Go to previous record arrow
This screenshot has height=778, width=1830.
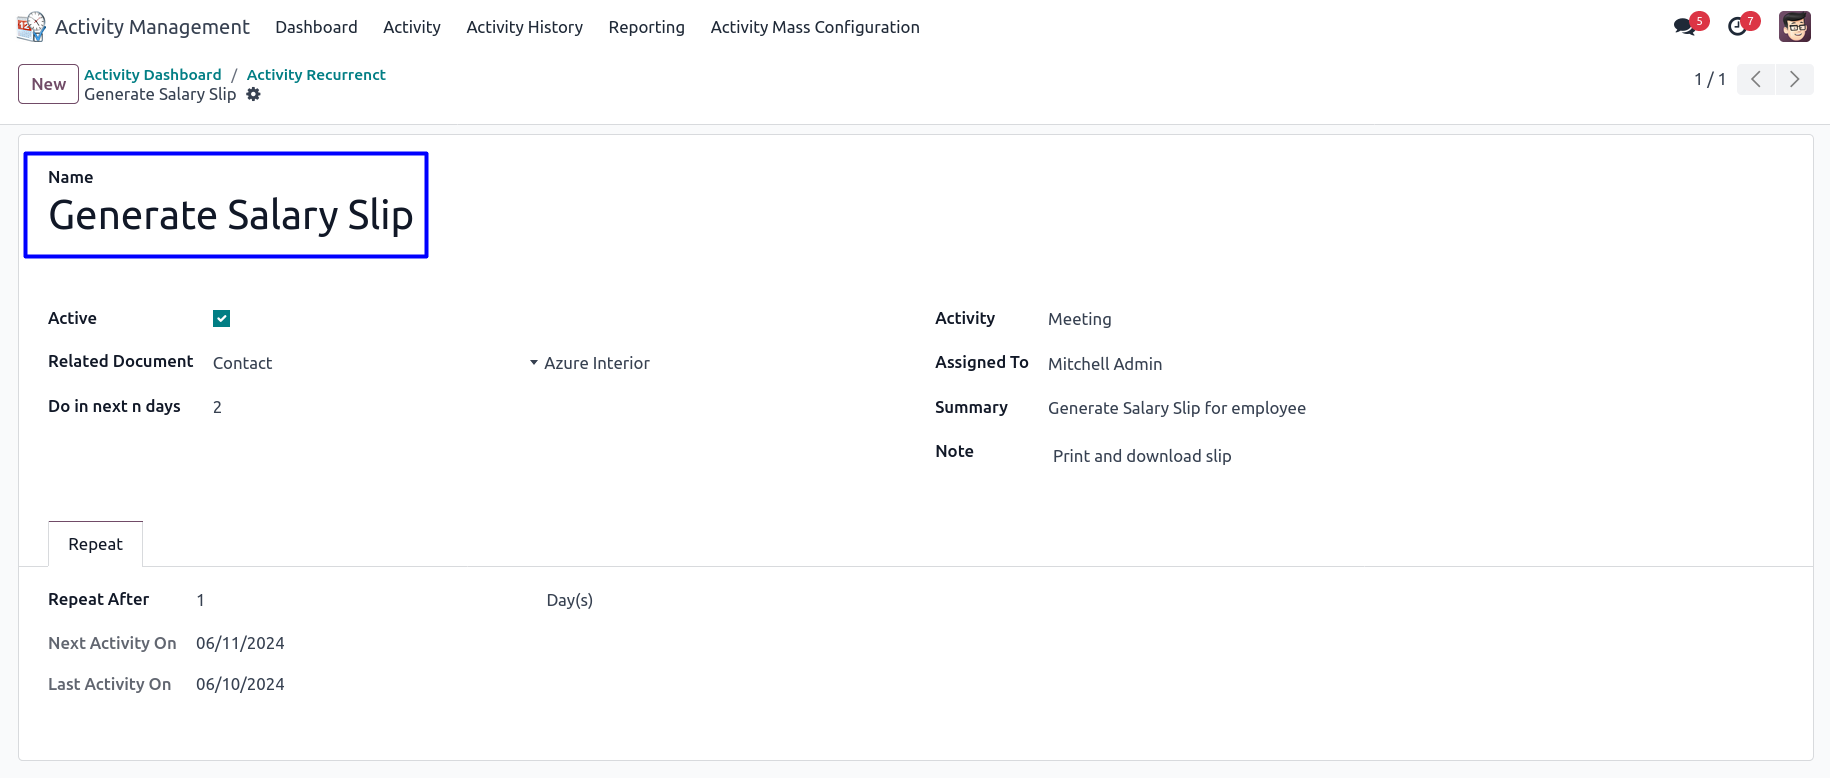coord(1756,79)
